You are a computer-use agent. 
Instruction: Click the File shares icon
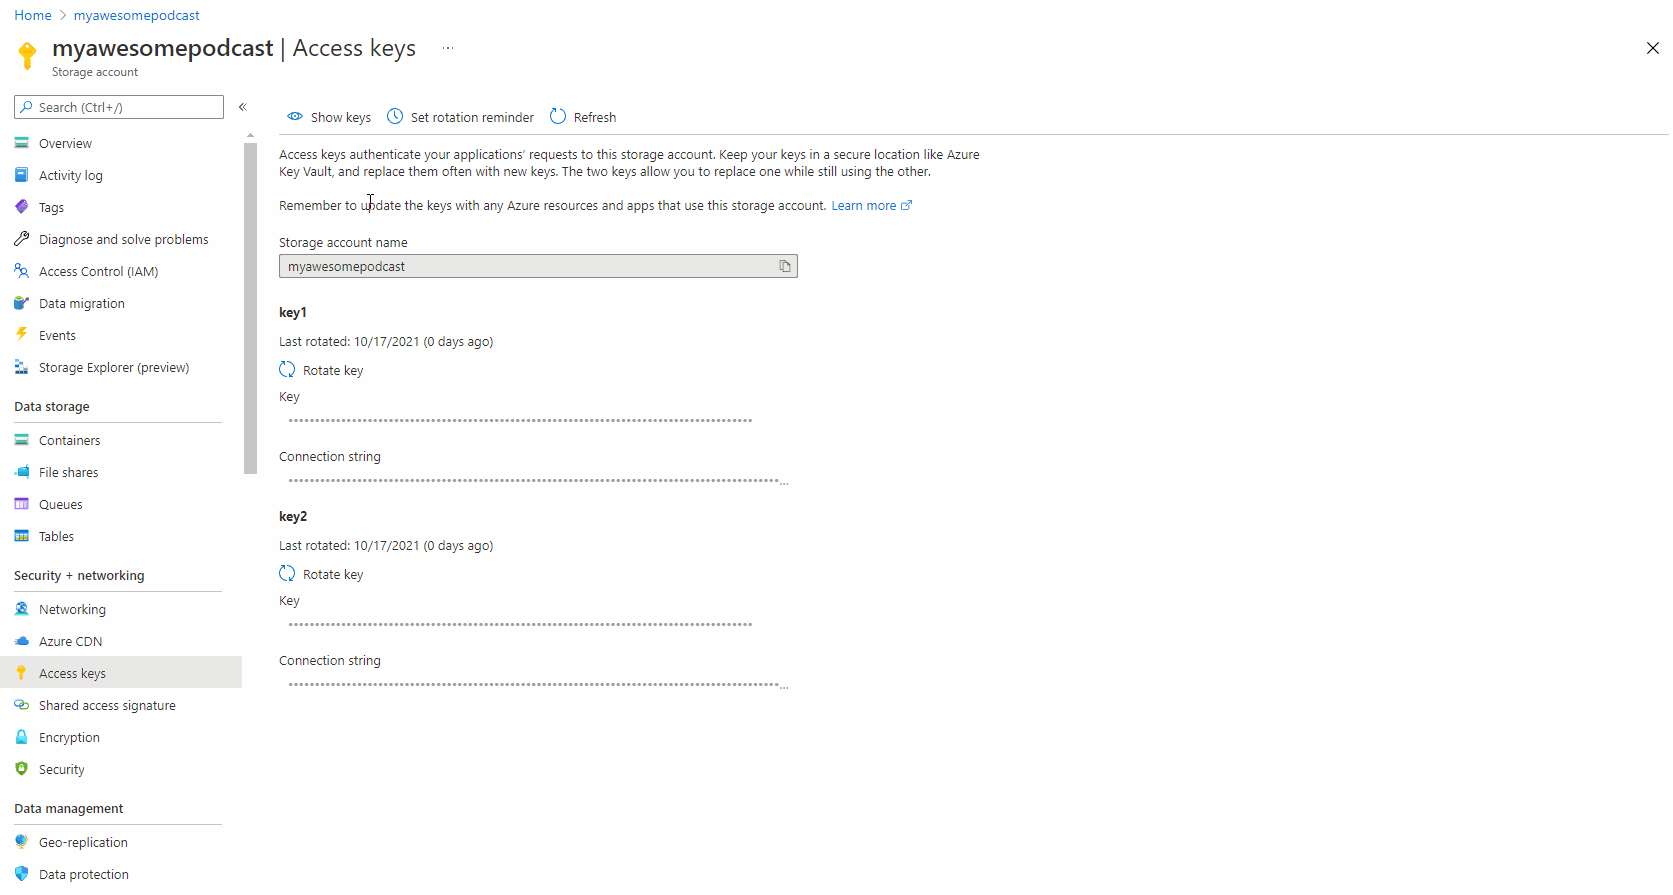click(x=21, y=472)
